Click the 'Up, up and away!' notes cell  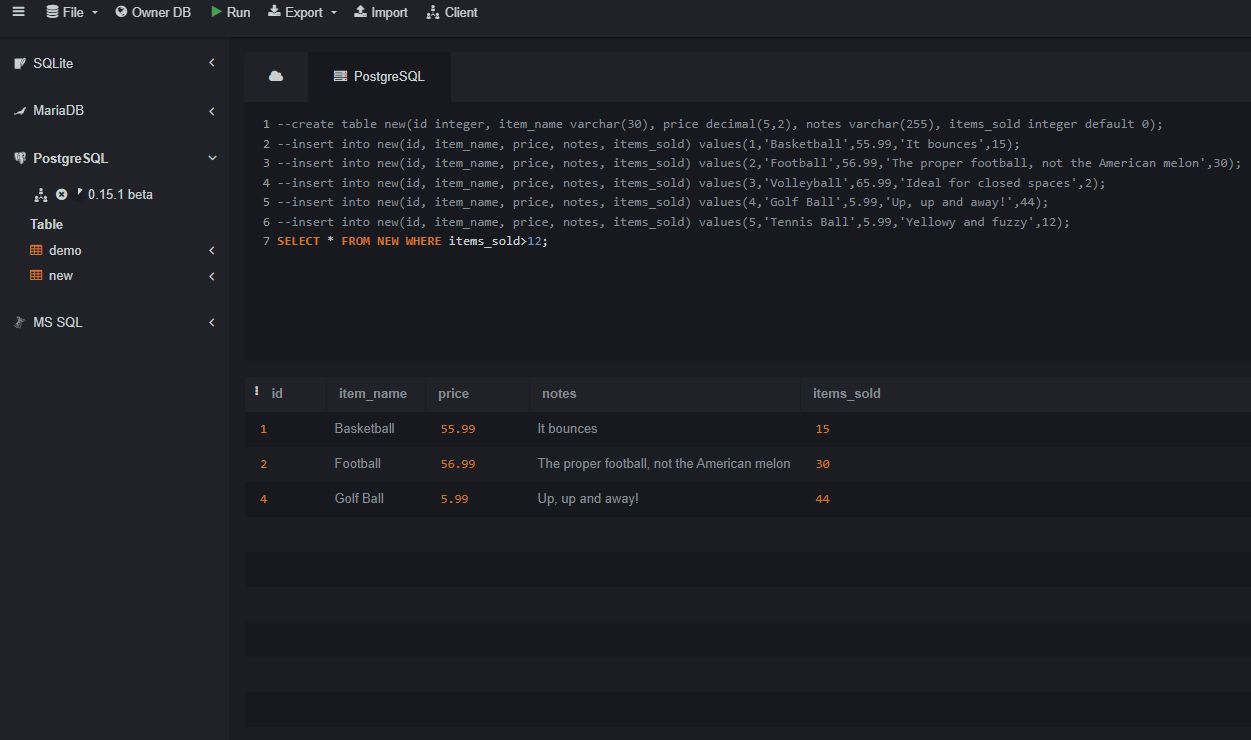[x=588, y=498]
